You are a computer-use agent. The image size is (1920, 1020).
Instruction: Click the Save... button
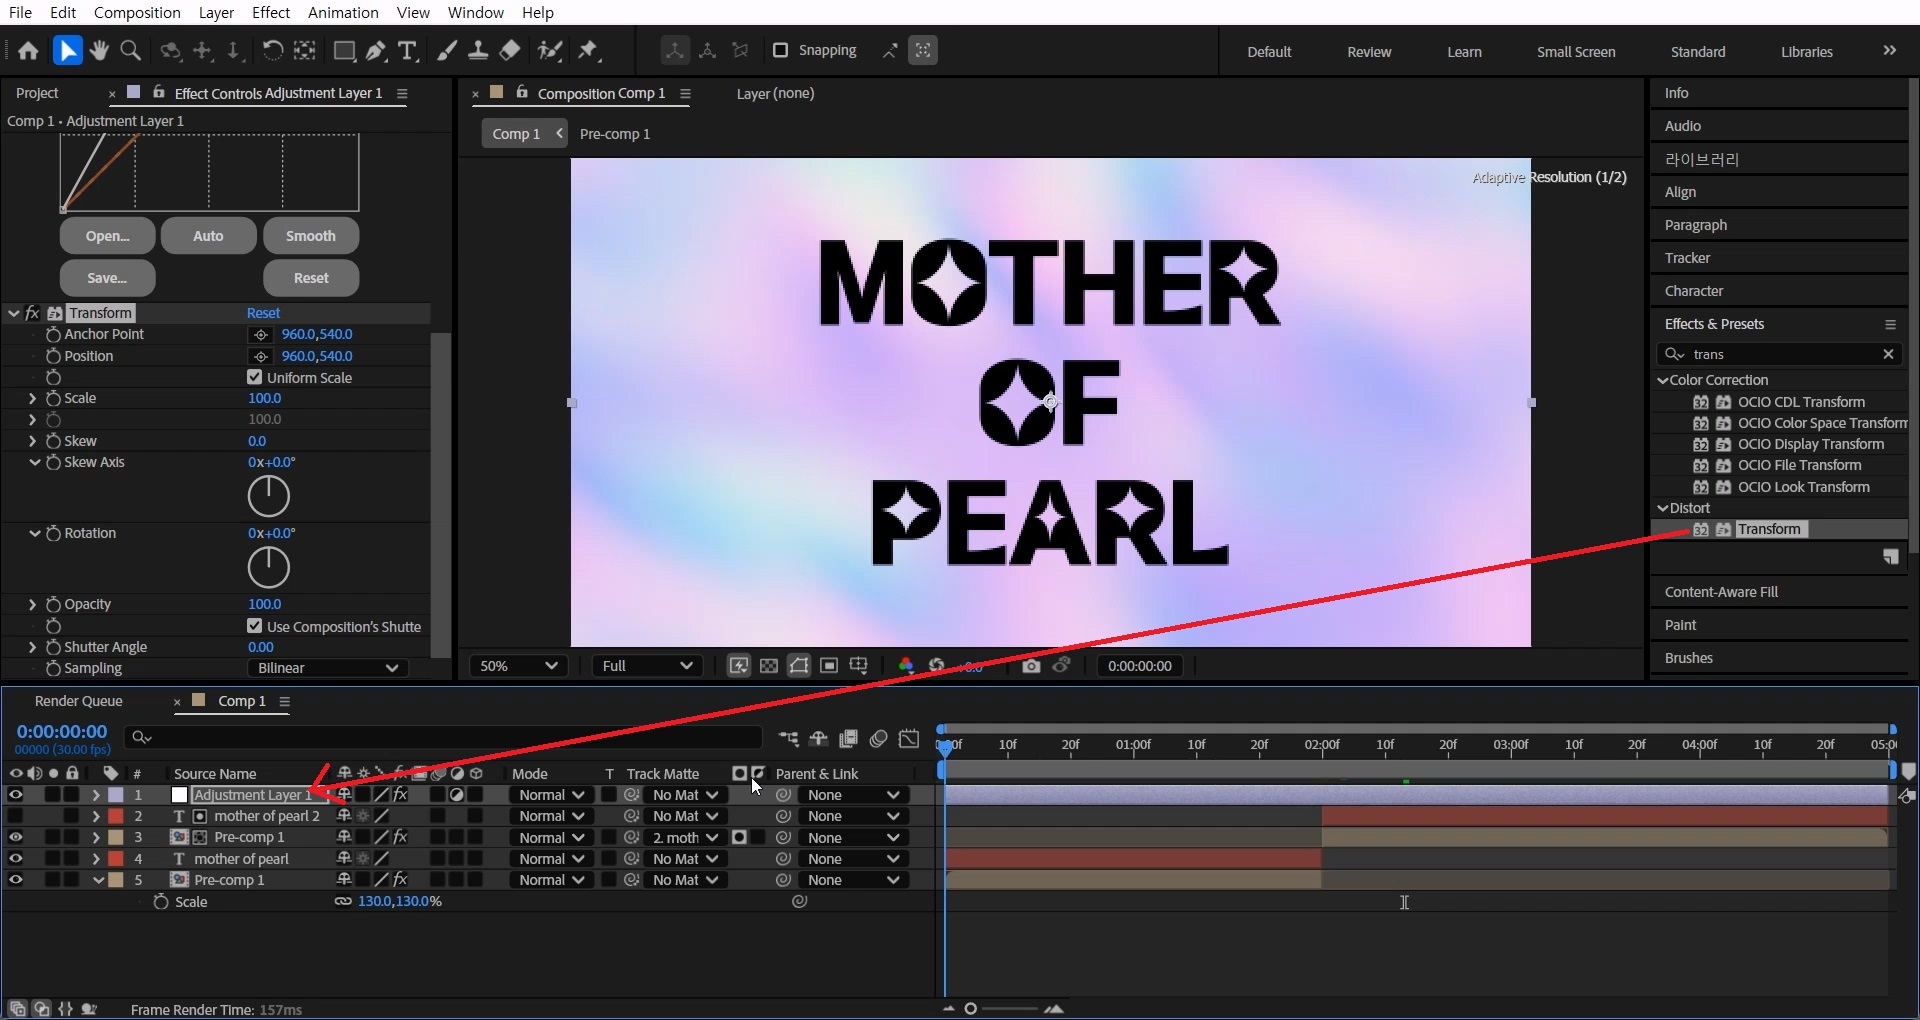click(x=107, y=278)
